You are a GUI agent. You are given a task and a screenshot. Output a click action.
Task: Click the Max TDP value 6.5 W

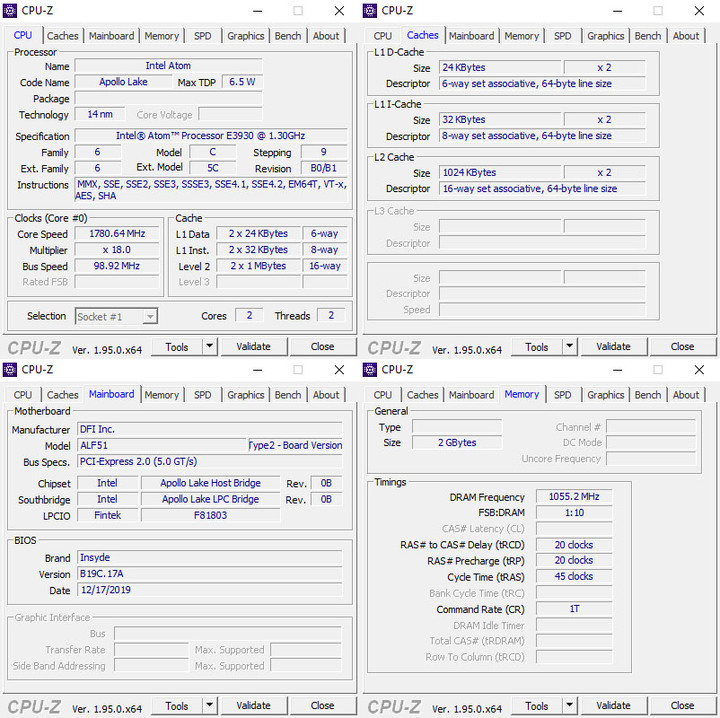[242, 82]
